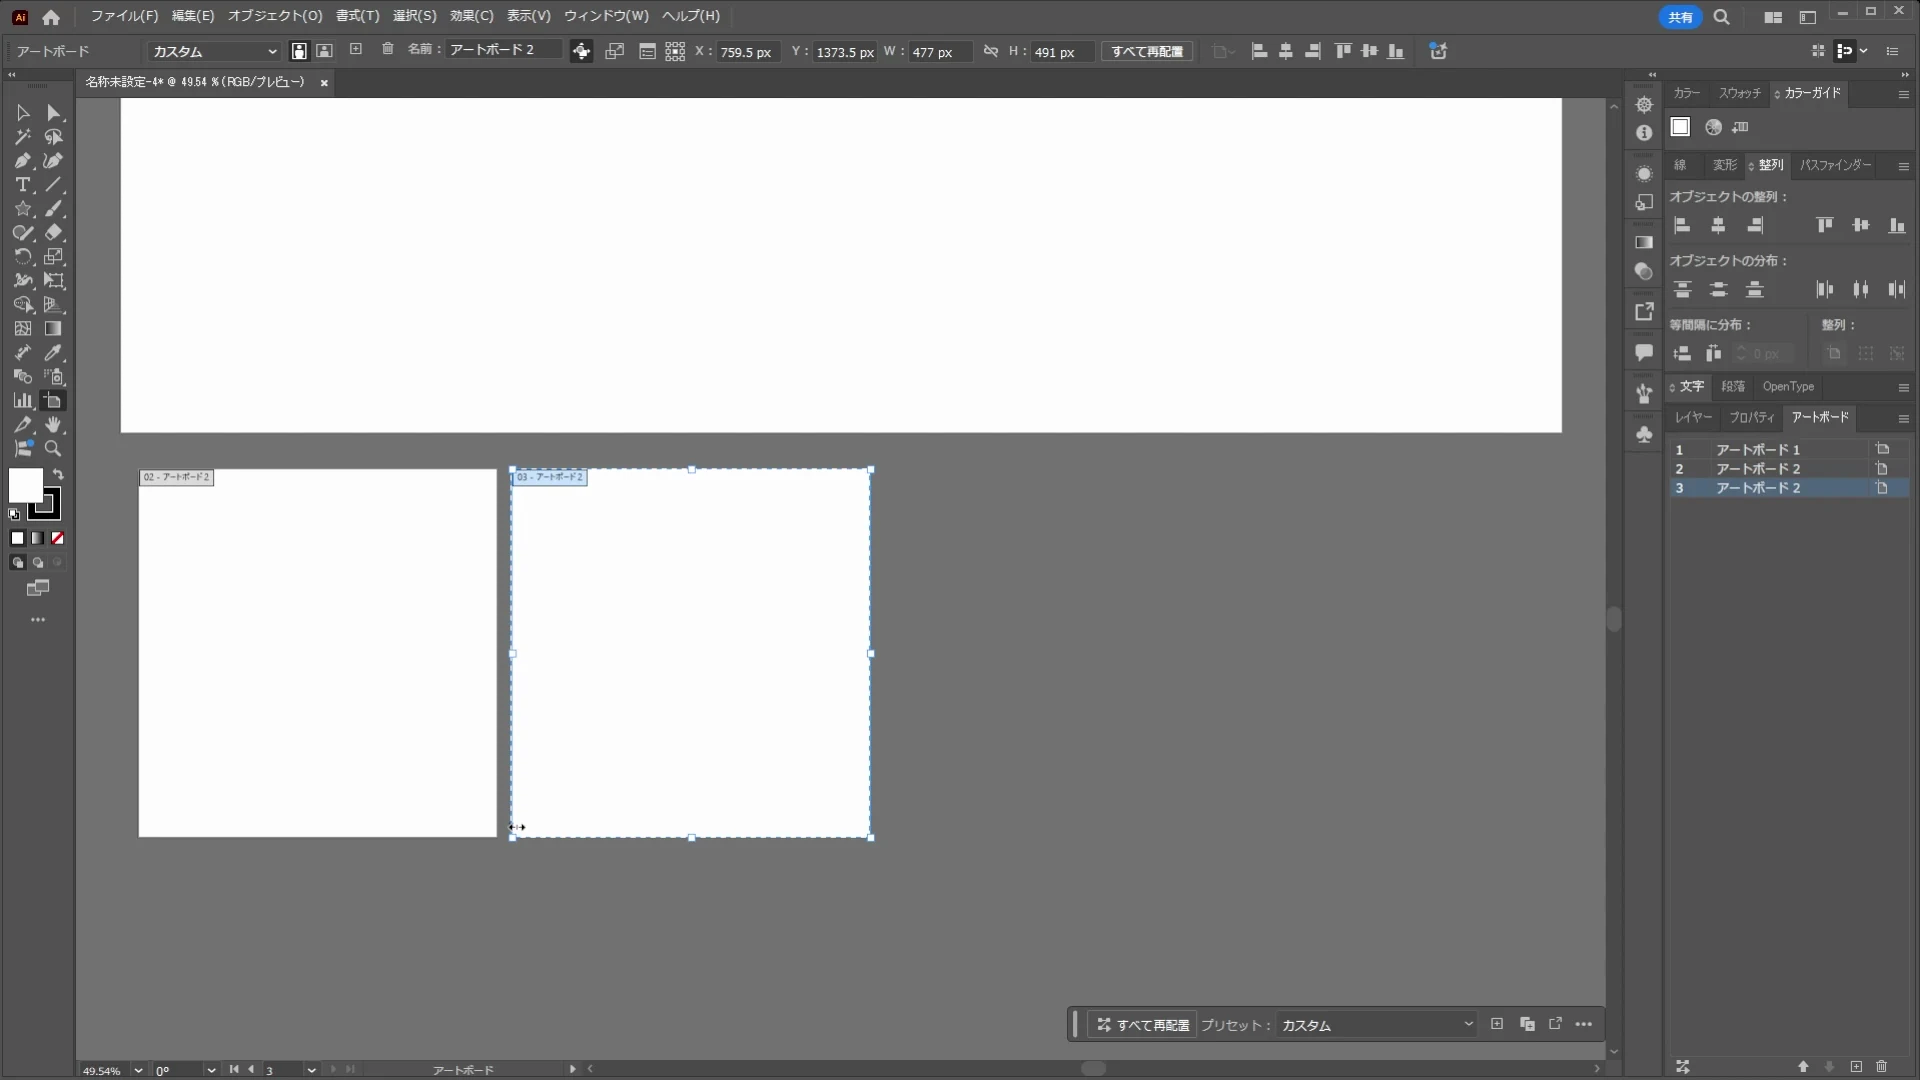Open the artboard navigation number dropdown
Image resolution: width=1920 pixels, height=1080 pixels.
[x=312, y=1070]
